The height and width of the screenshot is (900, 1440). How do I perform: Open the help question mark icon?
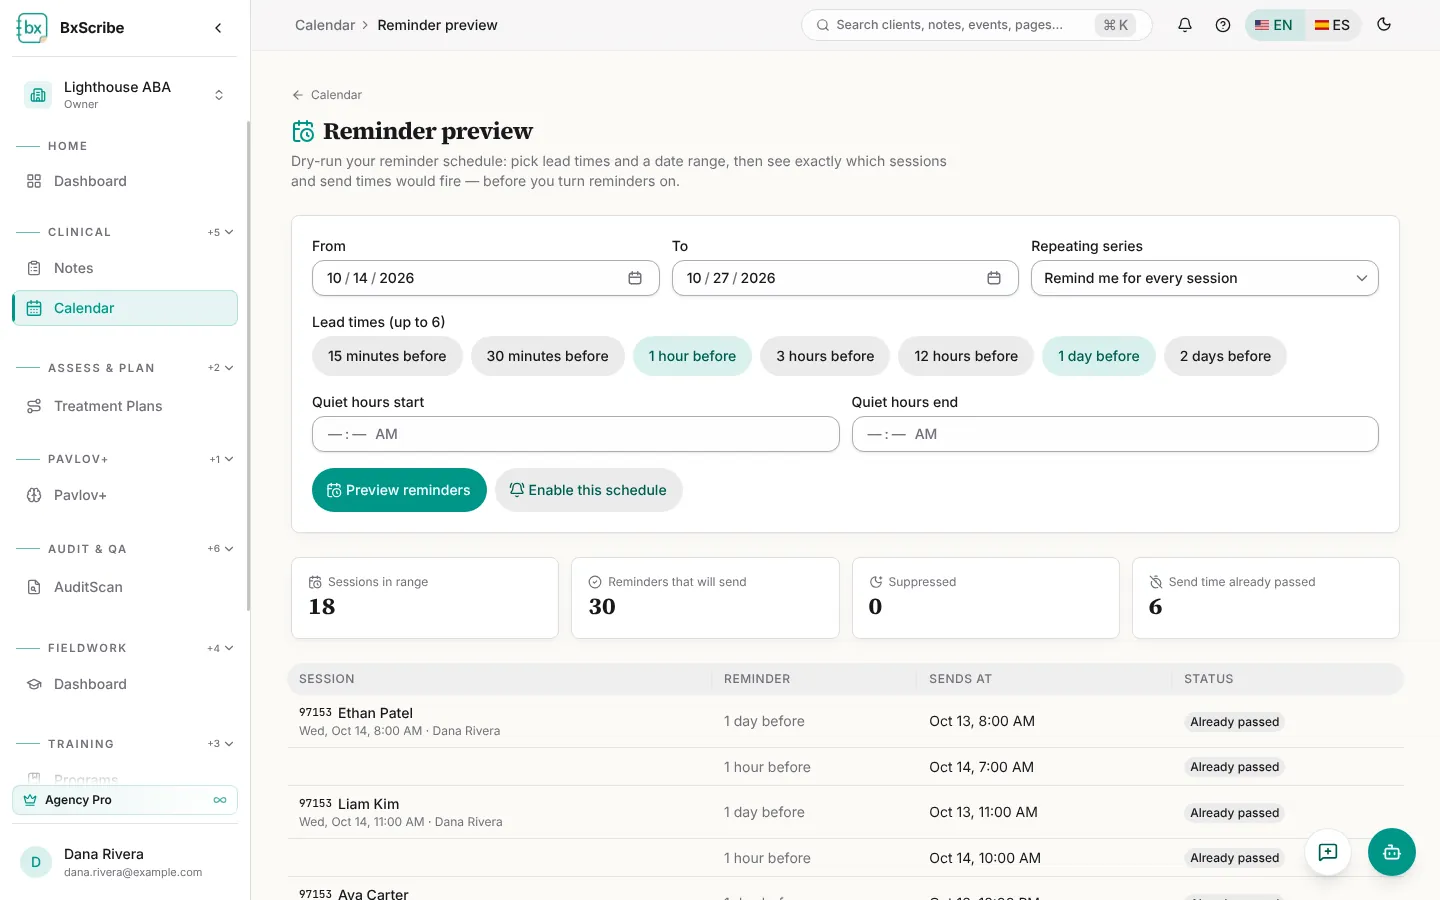coord(1223,25)
